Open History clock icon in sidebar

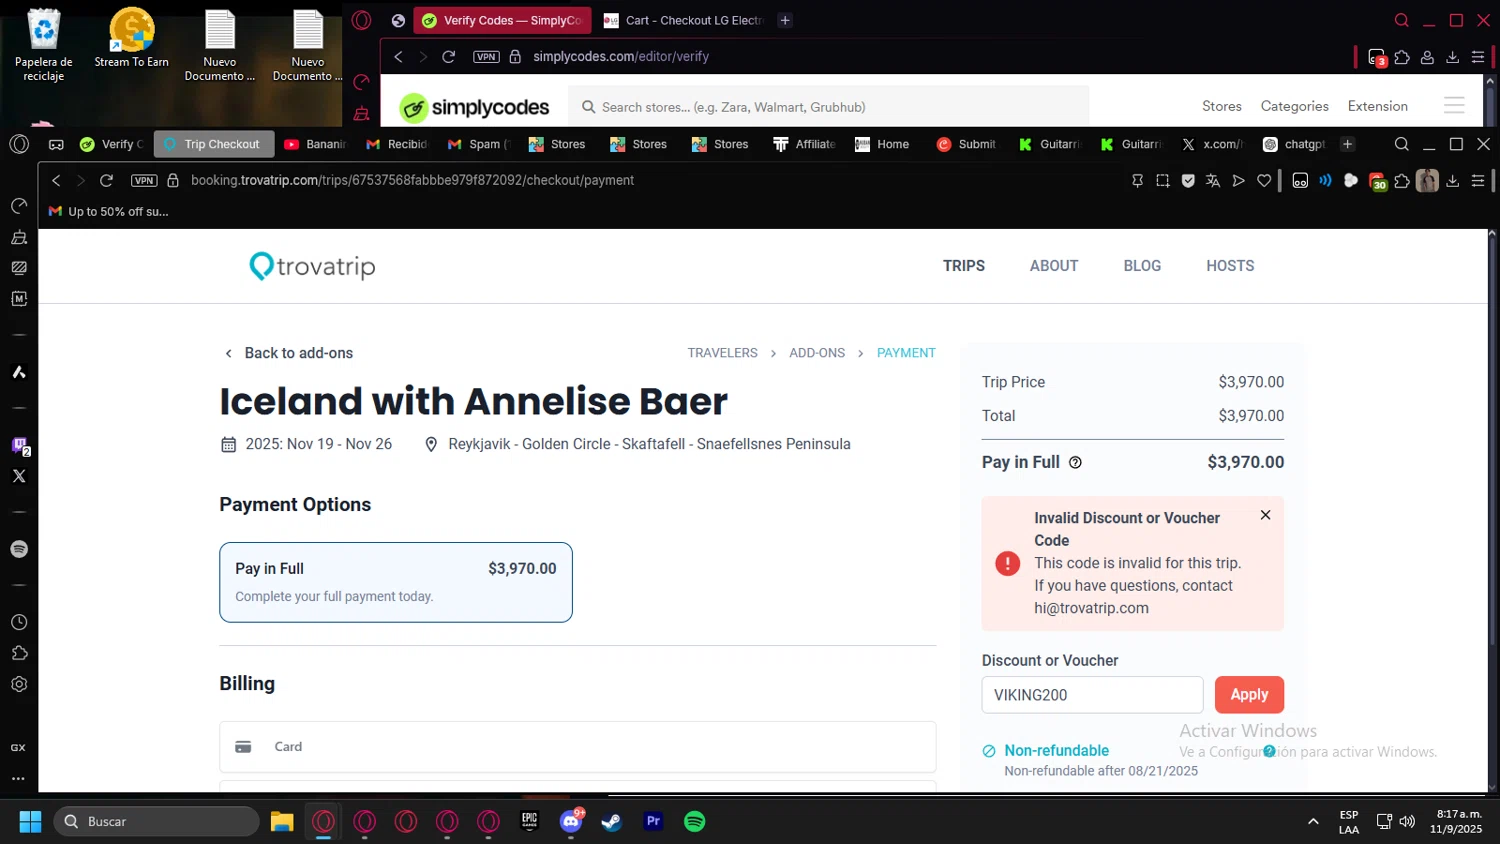click(19, 622)
